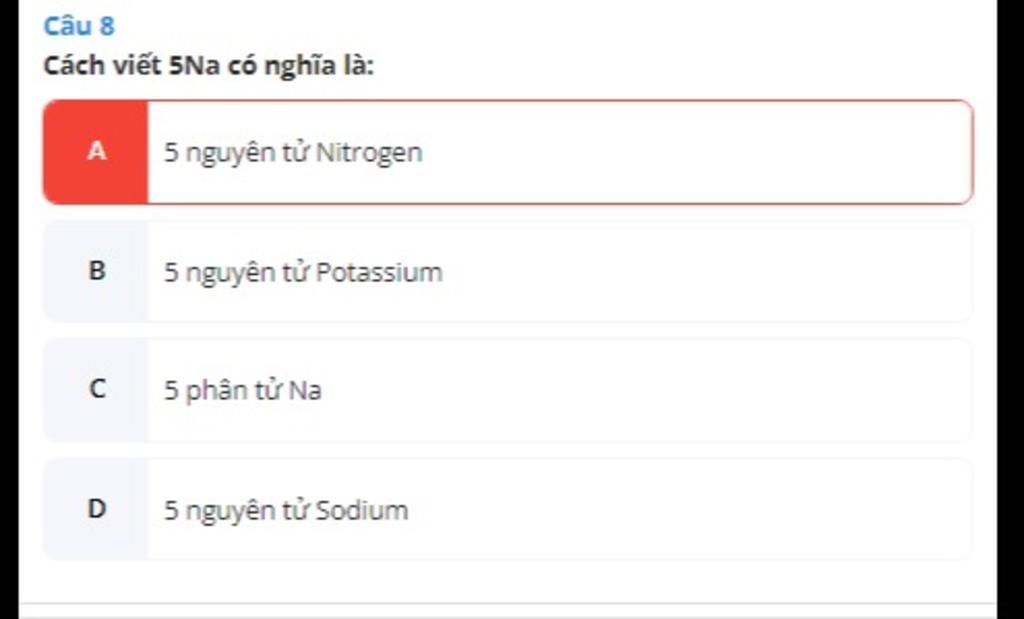Click the number '8' in the question heading
This screenshot has height=619, width=1024.
(107, 26)
